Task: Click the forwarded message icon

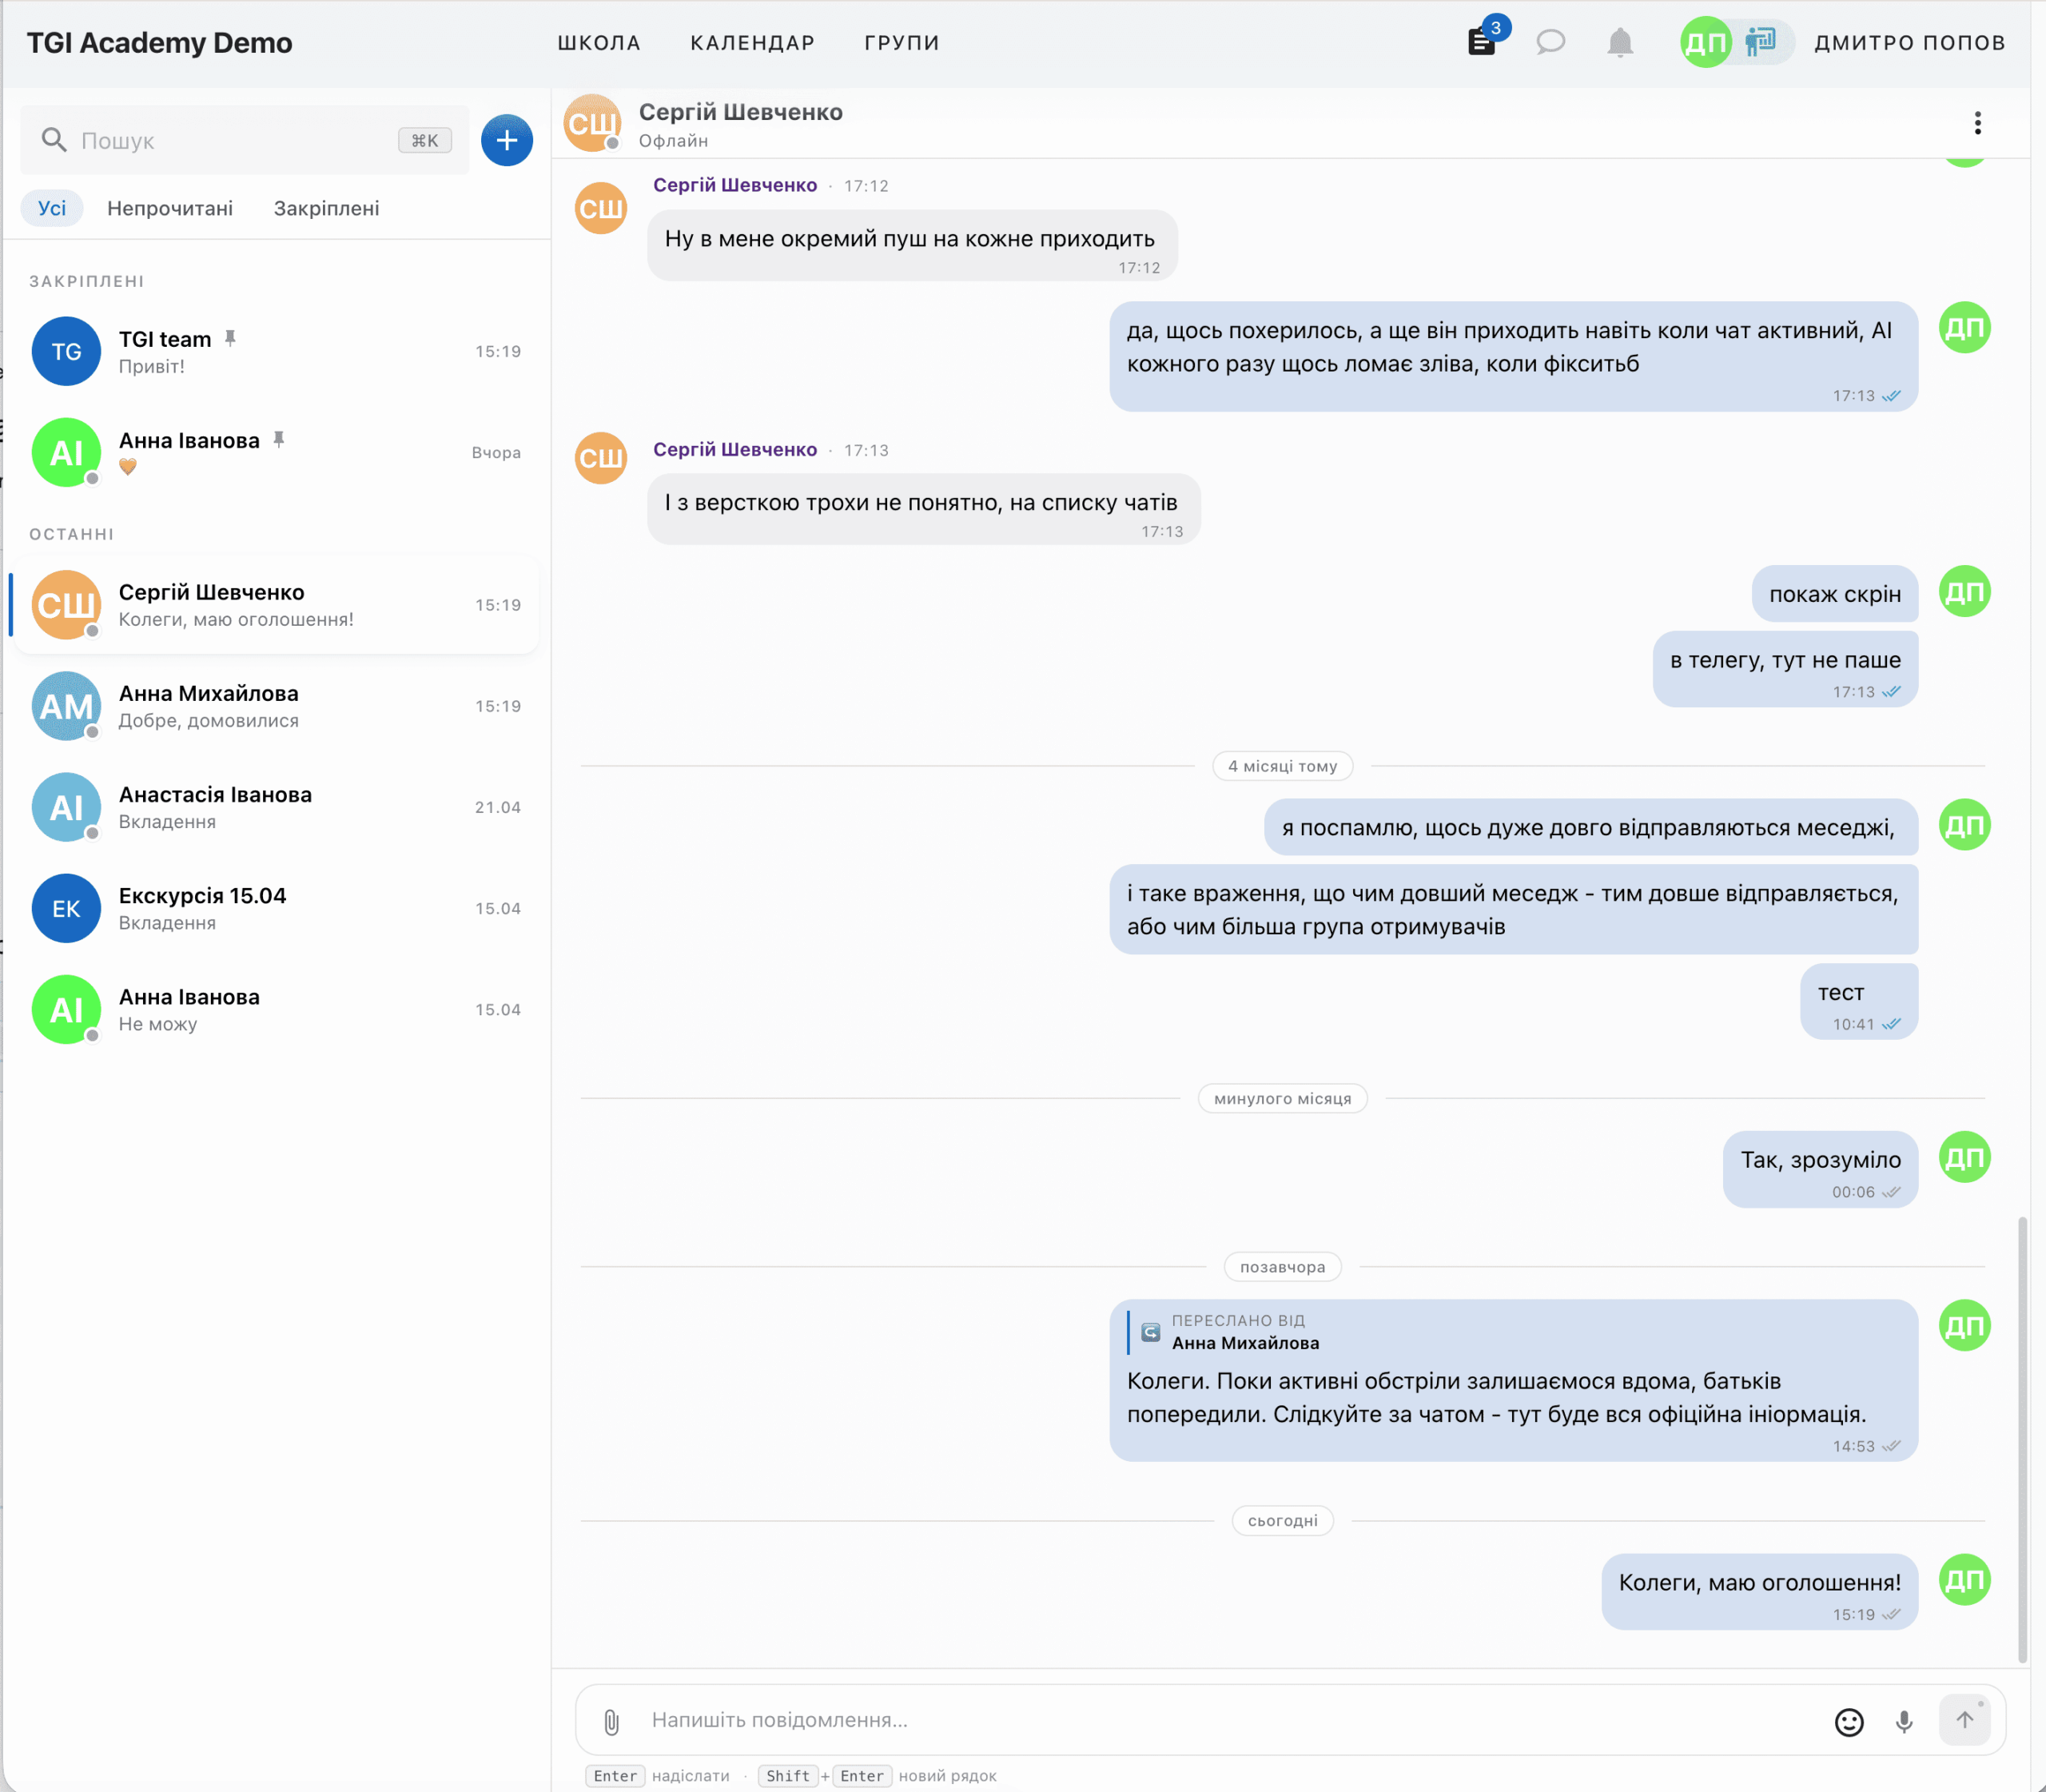Action: coord(1151,1332)
